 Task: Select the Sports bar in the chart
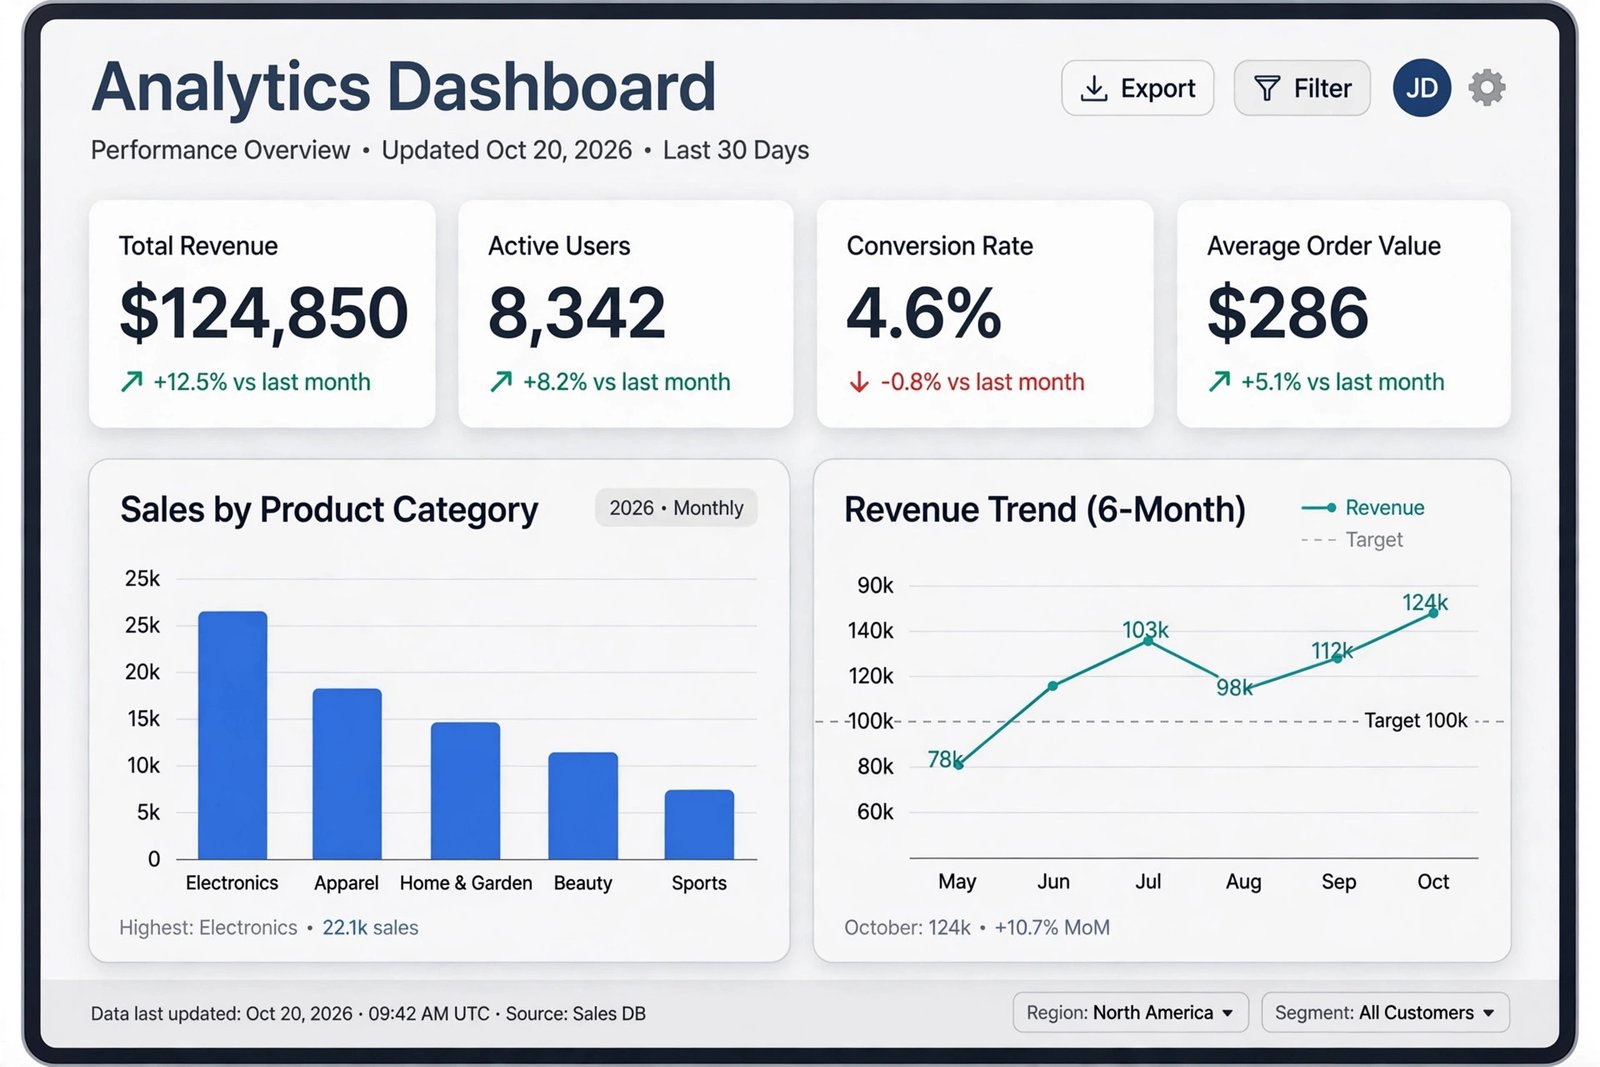pos(699,825)
